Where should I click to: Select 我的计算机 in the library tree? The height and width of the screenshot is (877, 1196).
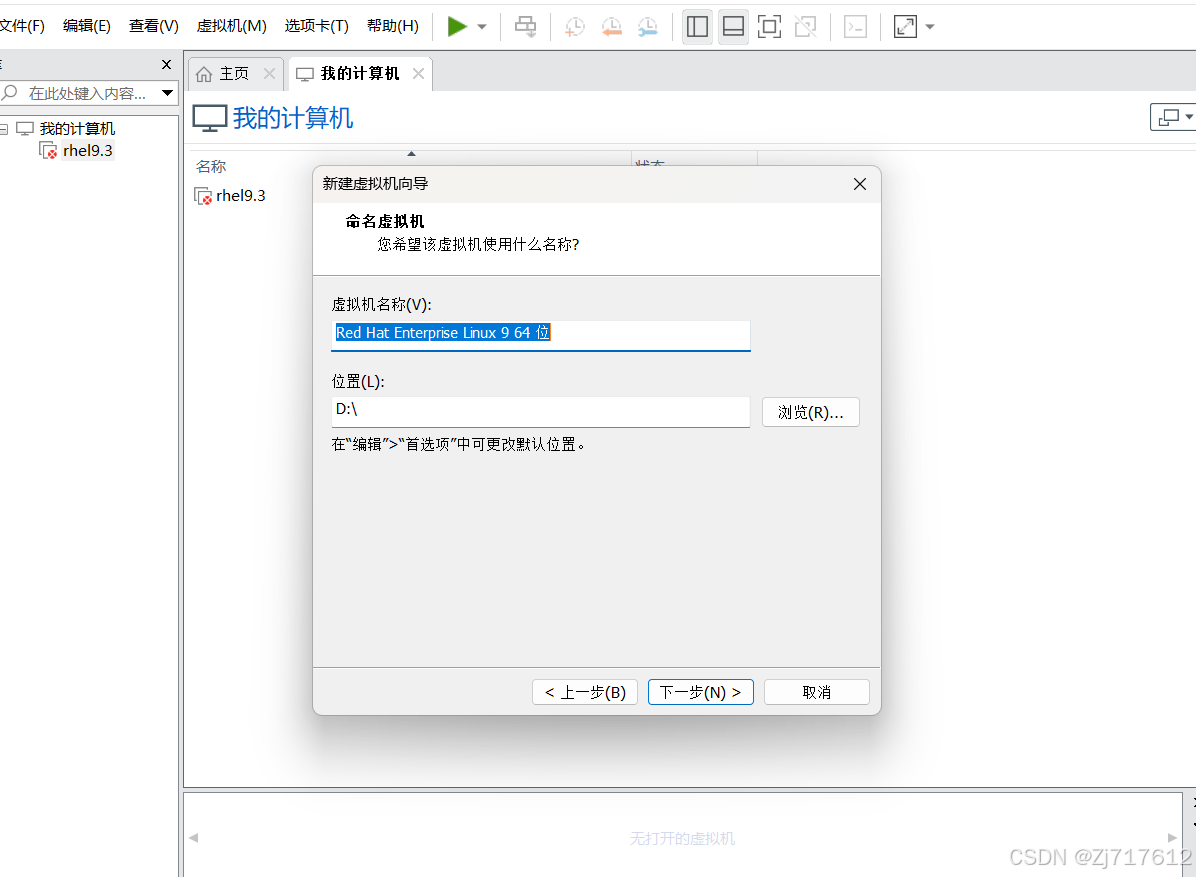pyautogui.click(x=76, y=128)
